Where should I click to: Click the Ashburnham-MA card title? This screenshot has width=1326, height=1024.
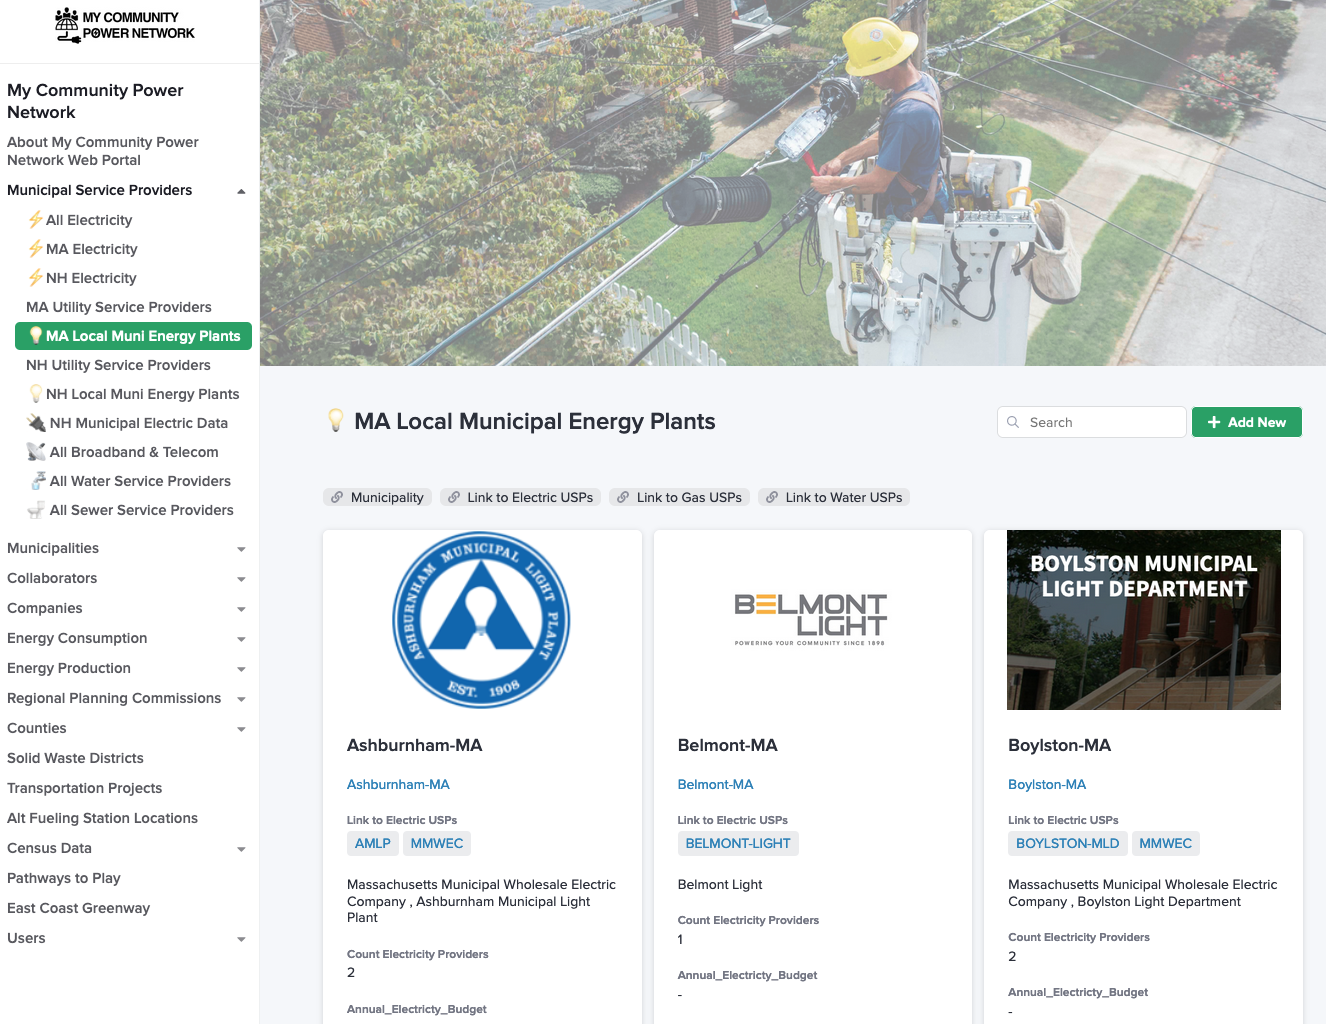414,745
